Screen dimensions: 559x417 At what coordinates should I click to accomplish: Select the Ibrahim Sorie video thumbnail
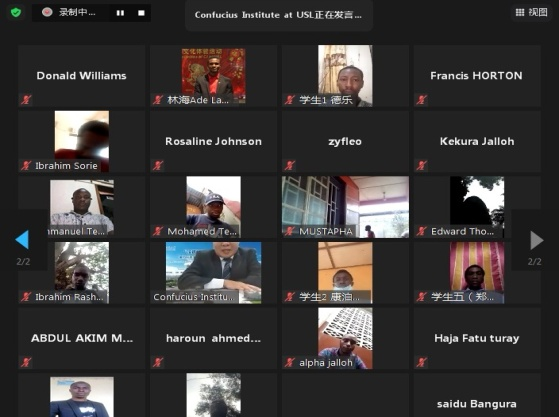[x=82, y=141]
